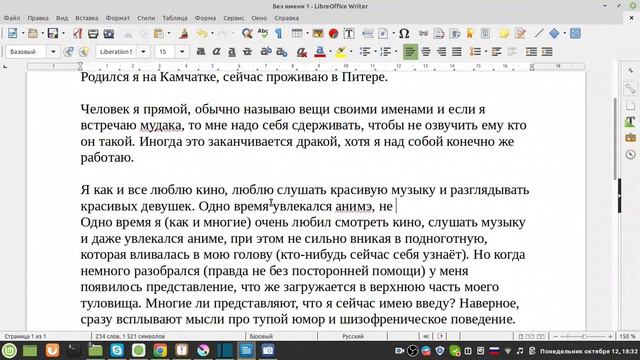The height and width of the screenshot is (360, 640).
Task: Insert a text box (T icon)
Action: (349, 33)
